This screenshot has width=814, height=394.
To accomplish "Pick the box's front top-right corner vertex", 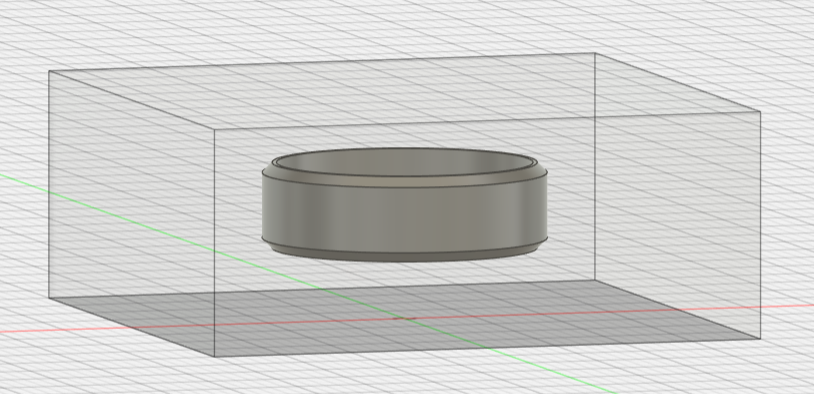I will click(x=761, y=112).
